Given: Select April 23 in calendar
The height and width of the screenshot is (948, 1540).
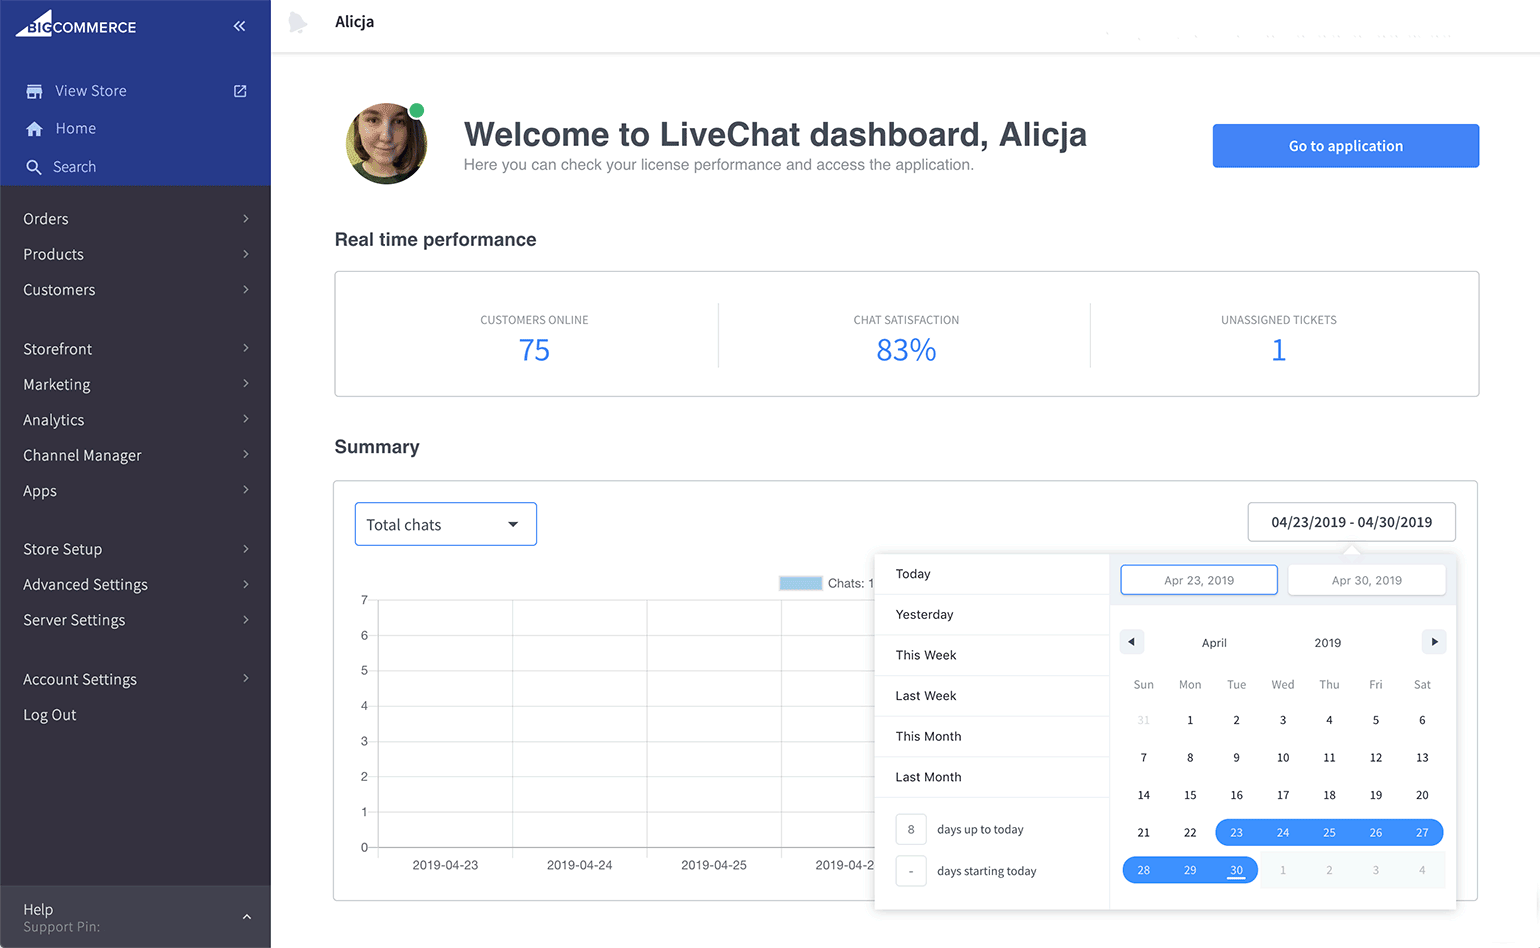Looking at the screenshot, I should pyautogui.click(x=1236, y=832).
